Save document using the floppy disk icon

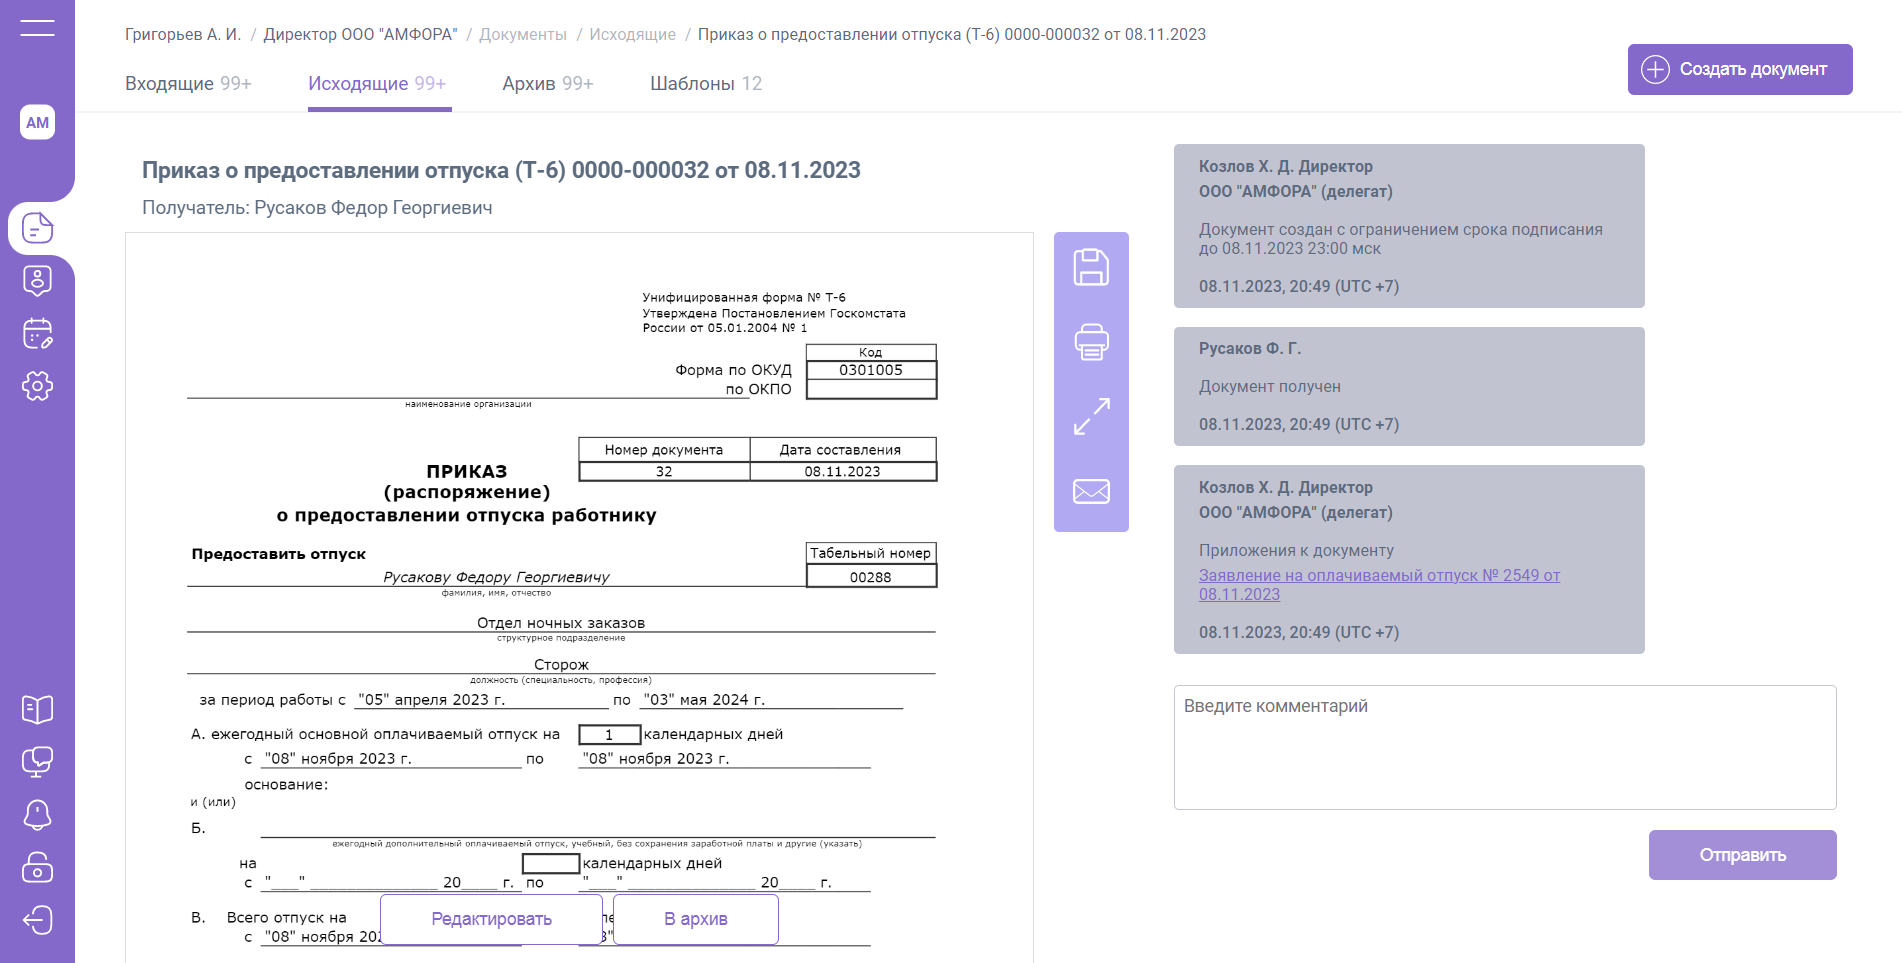coord(1091,267)
